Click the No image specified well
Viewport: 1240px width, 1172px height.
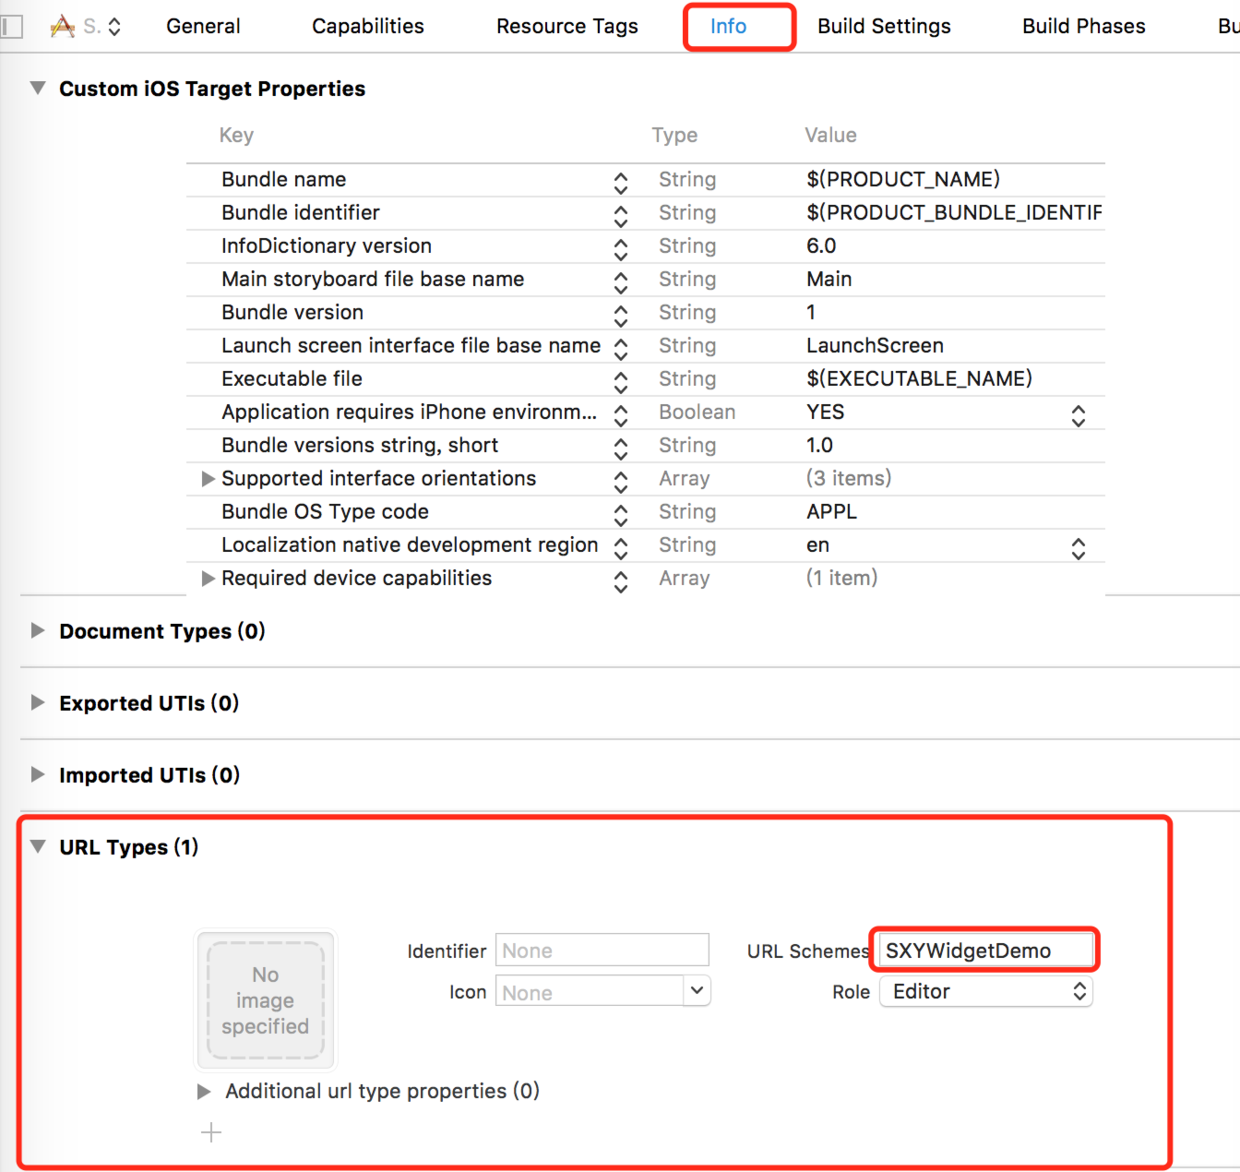pyautogui.click(x=266, y=1001)
